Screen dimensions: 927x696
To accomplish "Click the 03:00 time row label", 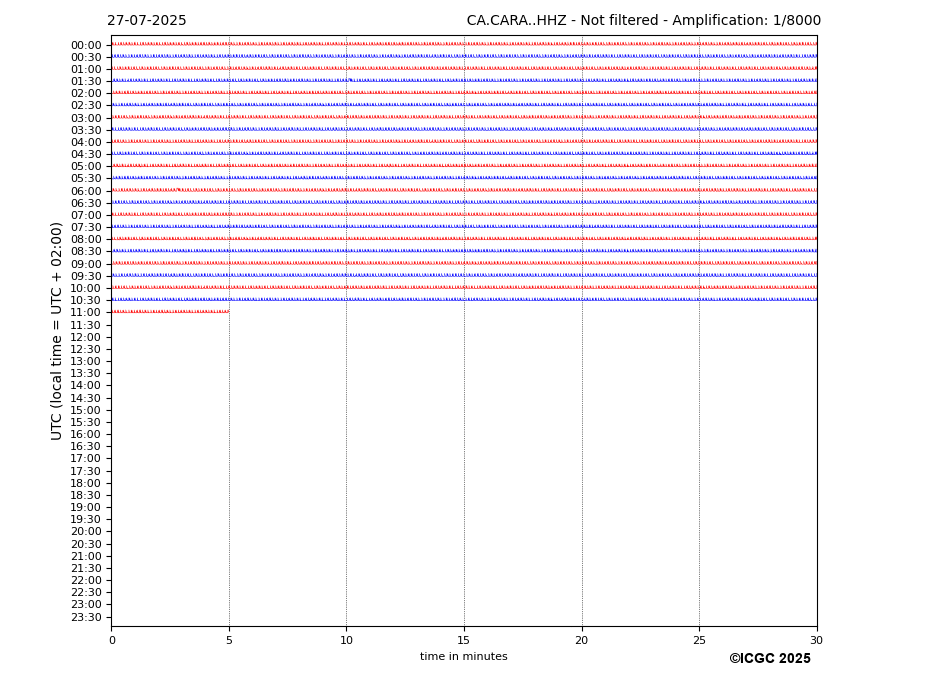I will pyautogui.click(x=86, y=118).
